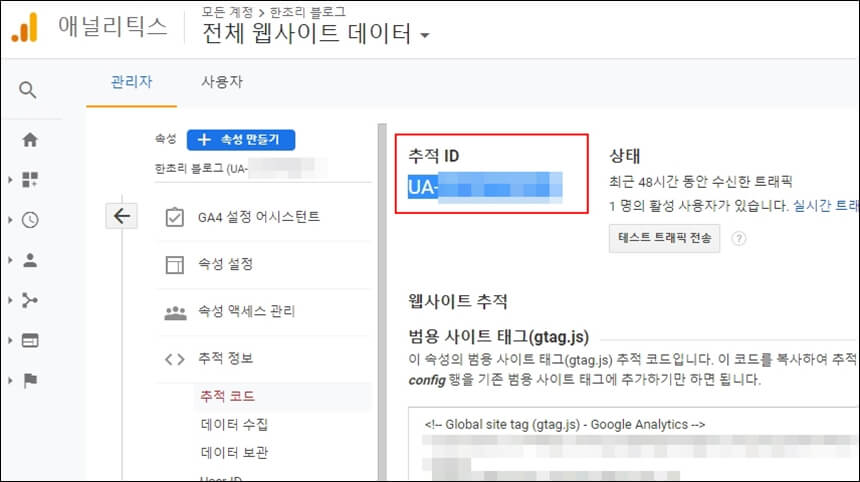The height and width of the screenshot is (482, 860).
Task: Click the admin column vertical scrollbar
Action: pyautogui.click(x=382, y=302)
